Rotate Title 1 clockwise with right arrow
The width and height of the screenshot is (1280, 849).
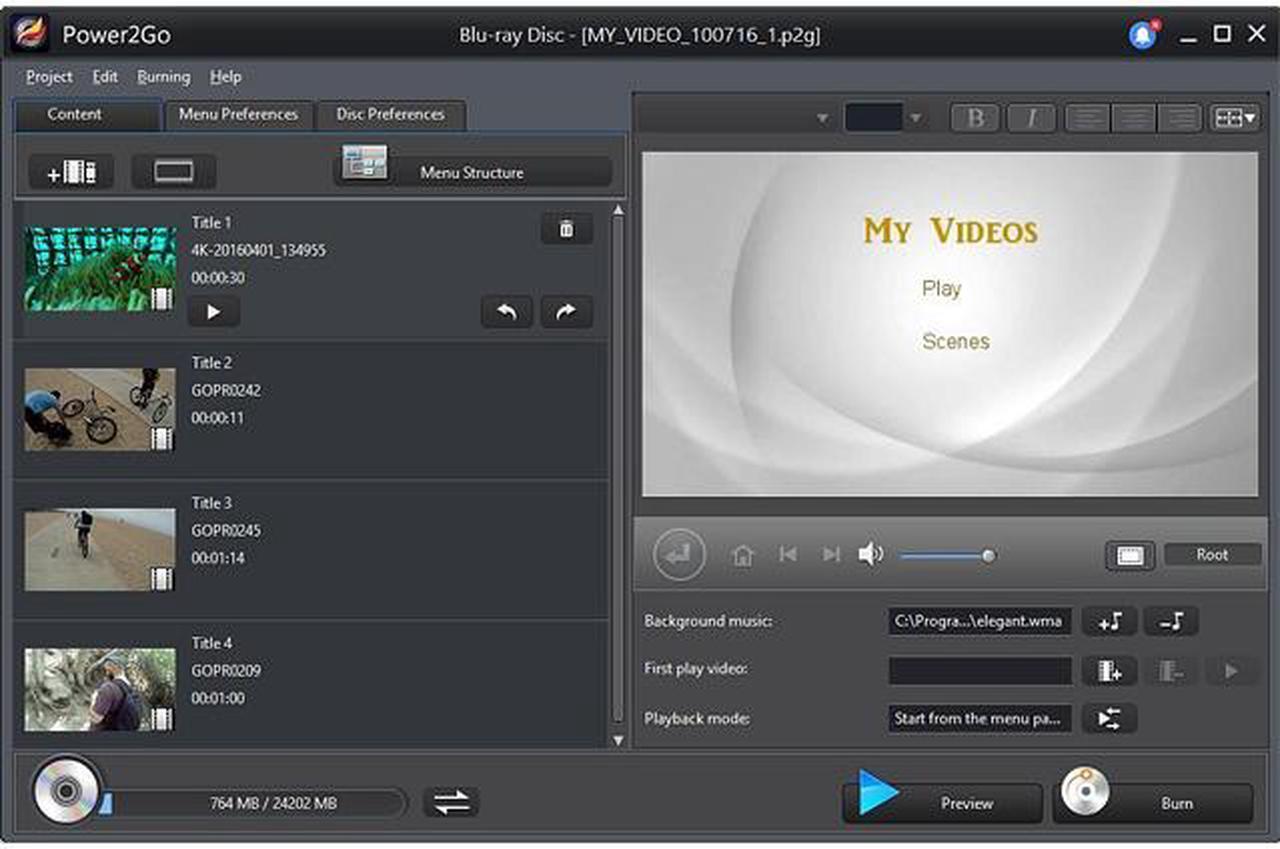(x=567, y=312)
